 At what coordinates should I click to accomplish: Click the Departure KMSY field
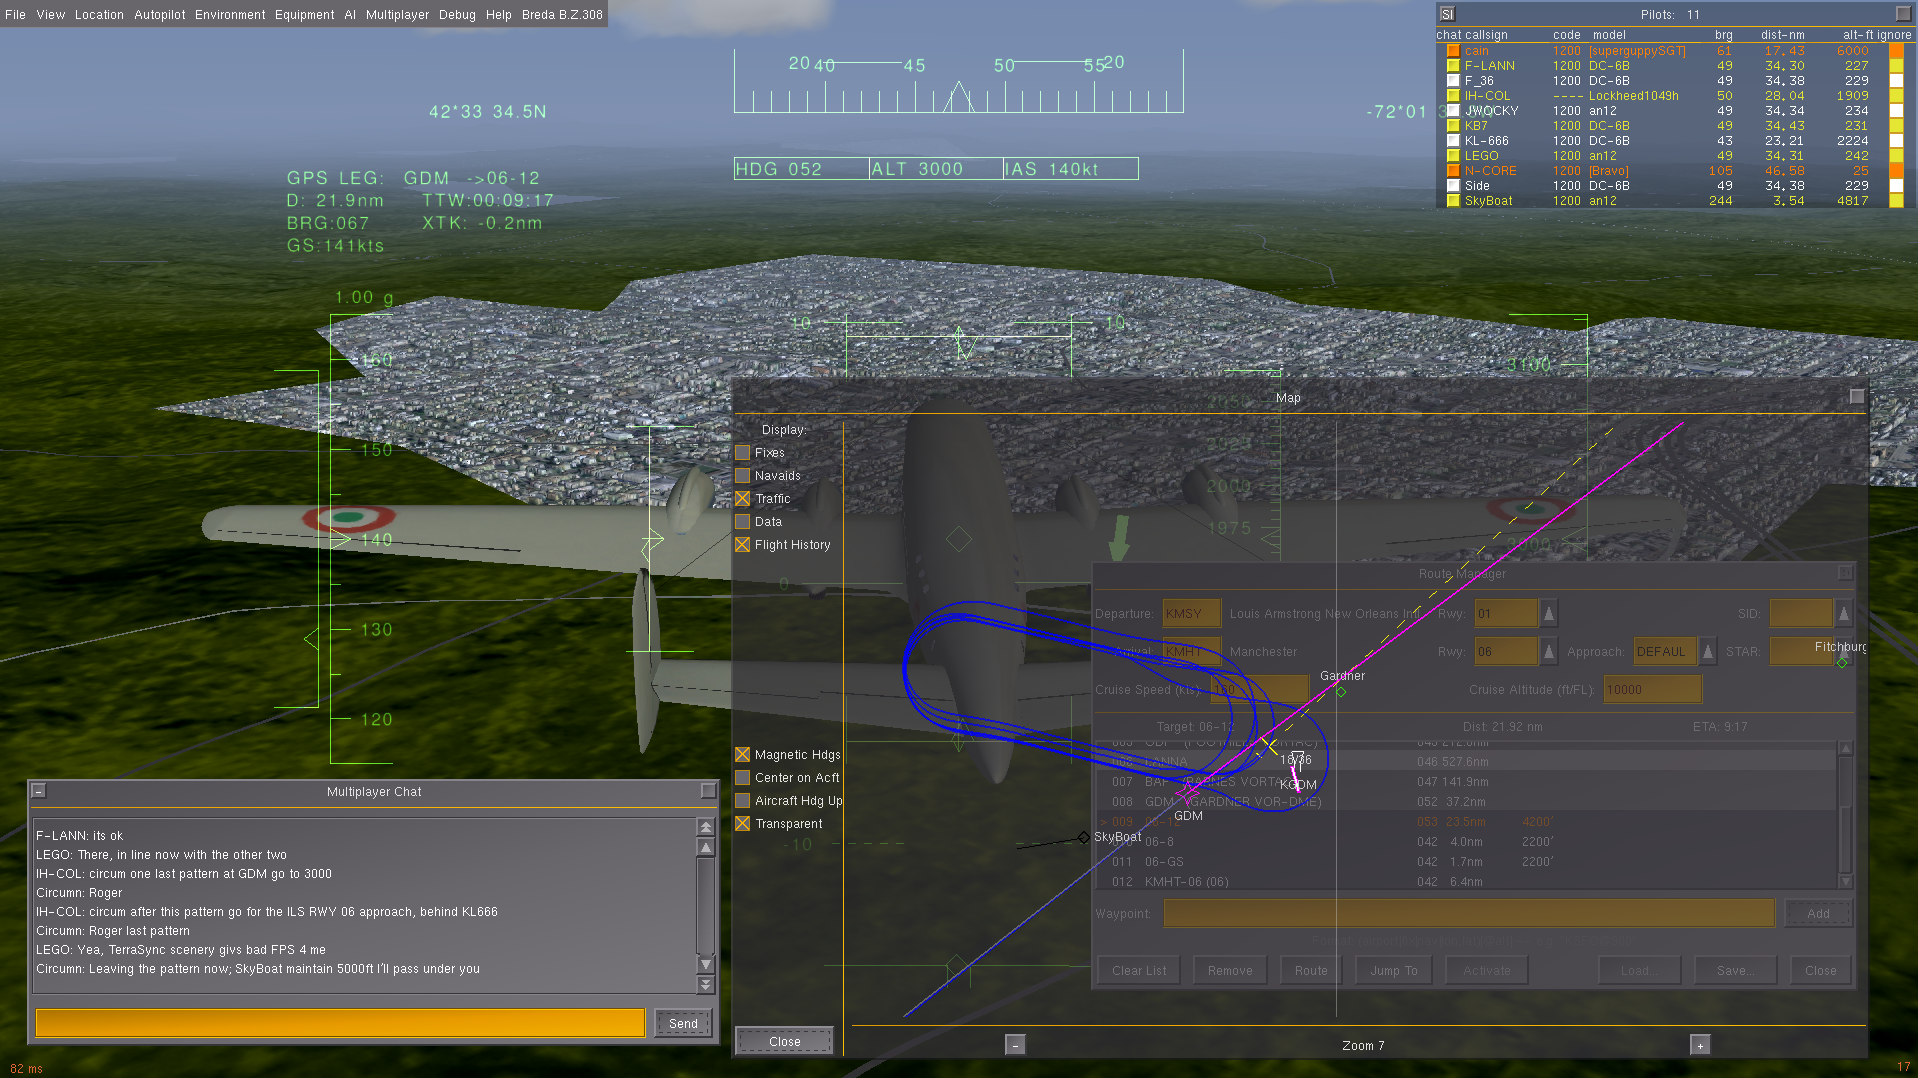(1191, 613)
